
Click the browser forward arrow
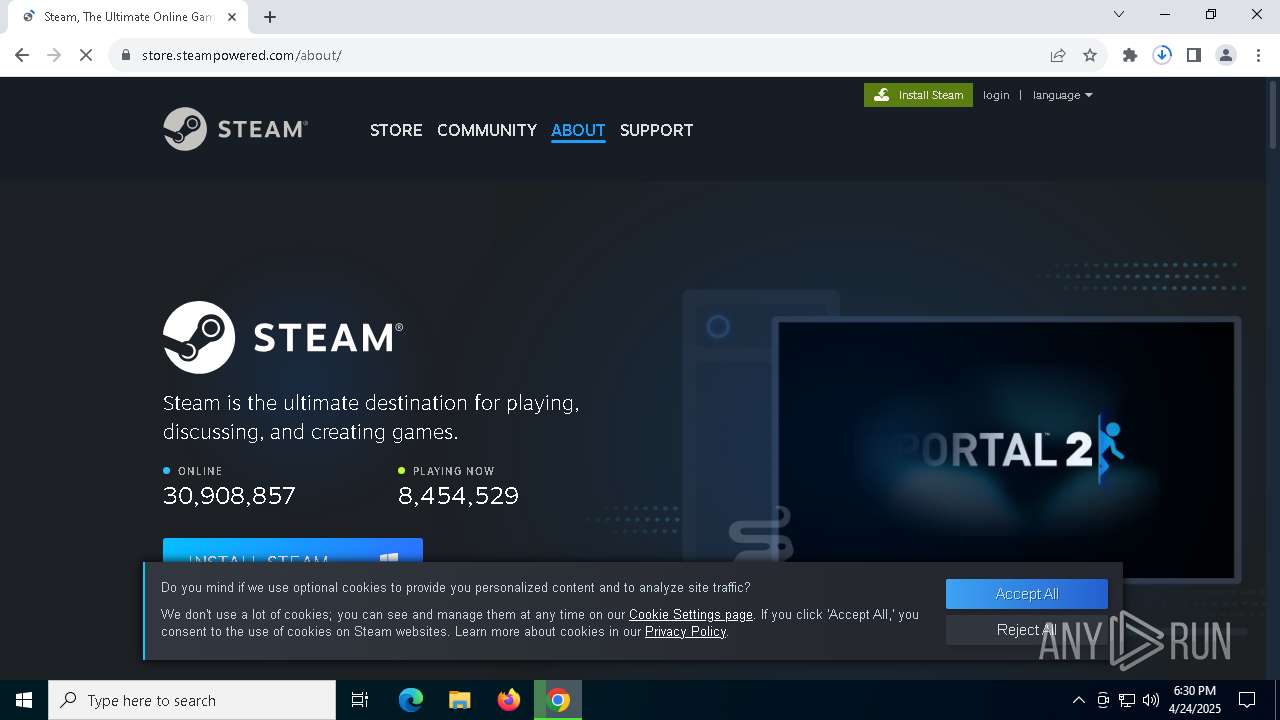[54, 55]
